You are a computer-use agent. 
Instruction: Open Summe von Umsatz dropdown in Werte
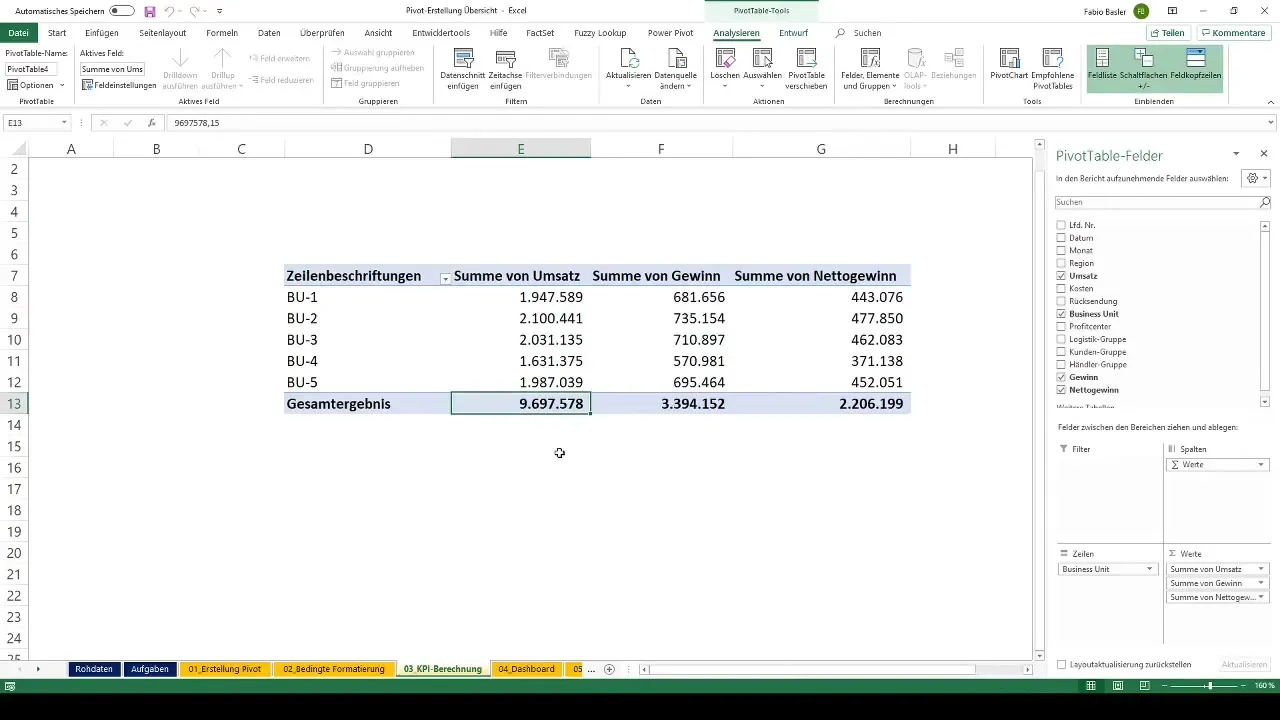click(1261, 569)
